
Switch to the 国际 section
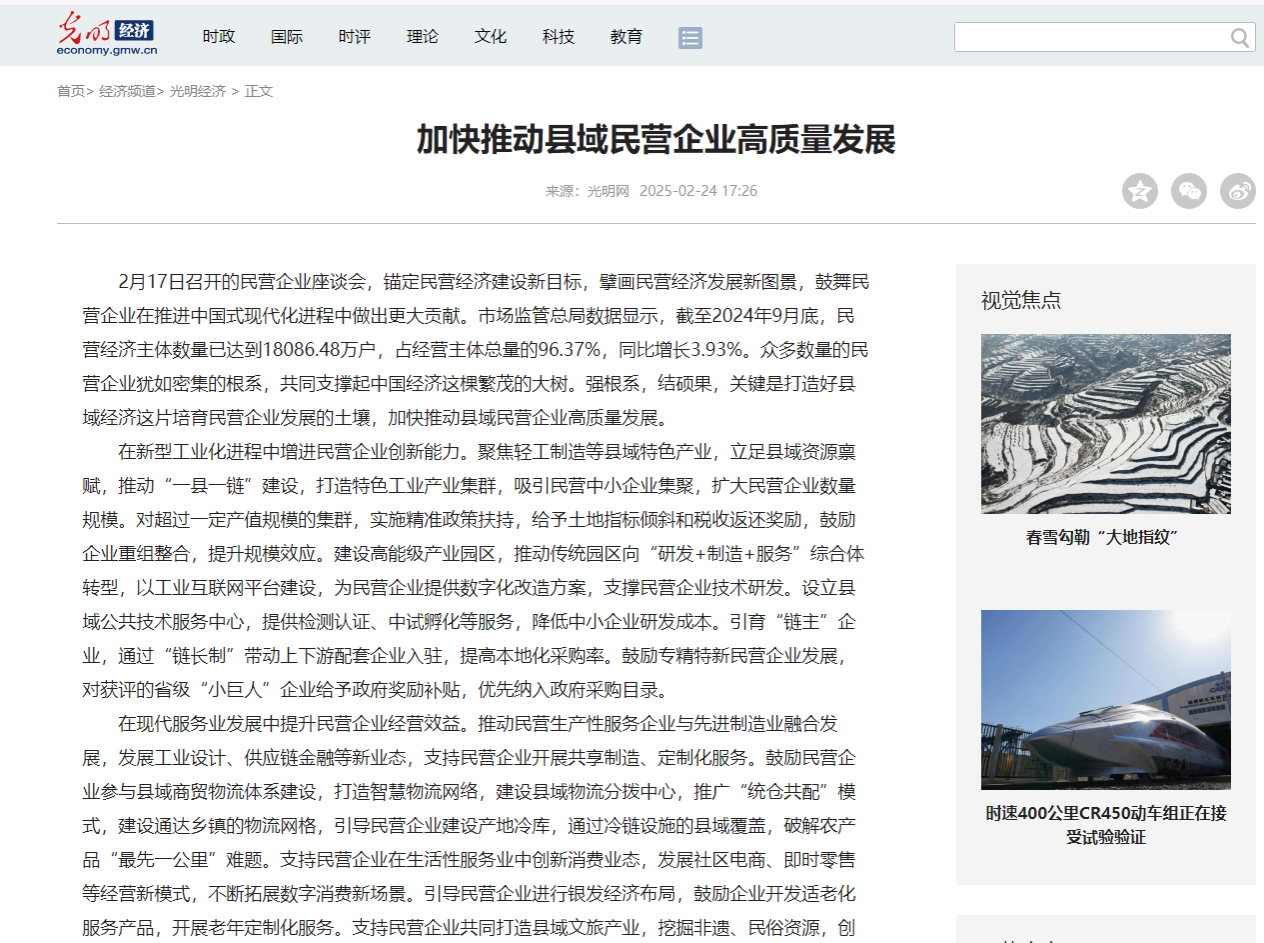[x=286, y=36]
